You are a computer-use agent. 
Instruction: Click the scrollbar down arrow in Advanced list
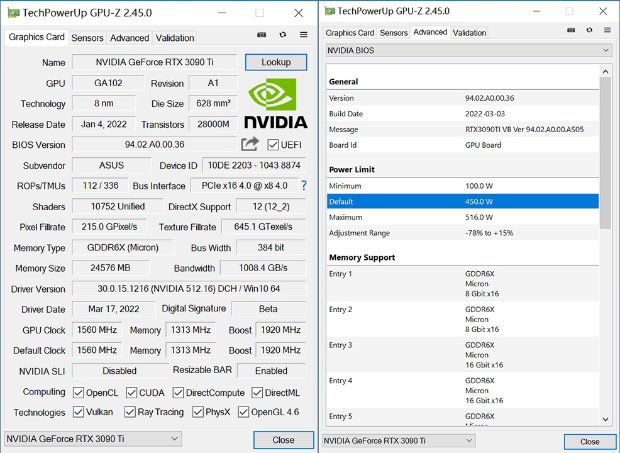(x=605, y=419)
